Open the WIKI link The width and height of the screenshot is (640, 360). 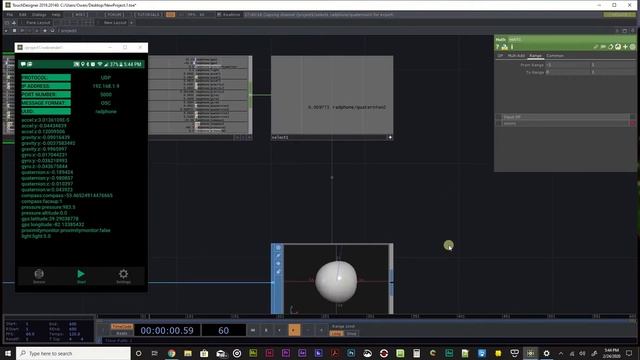(x=80, y=15)
